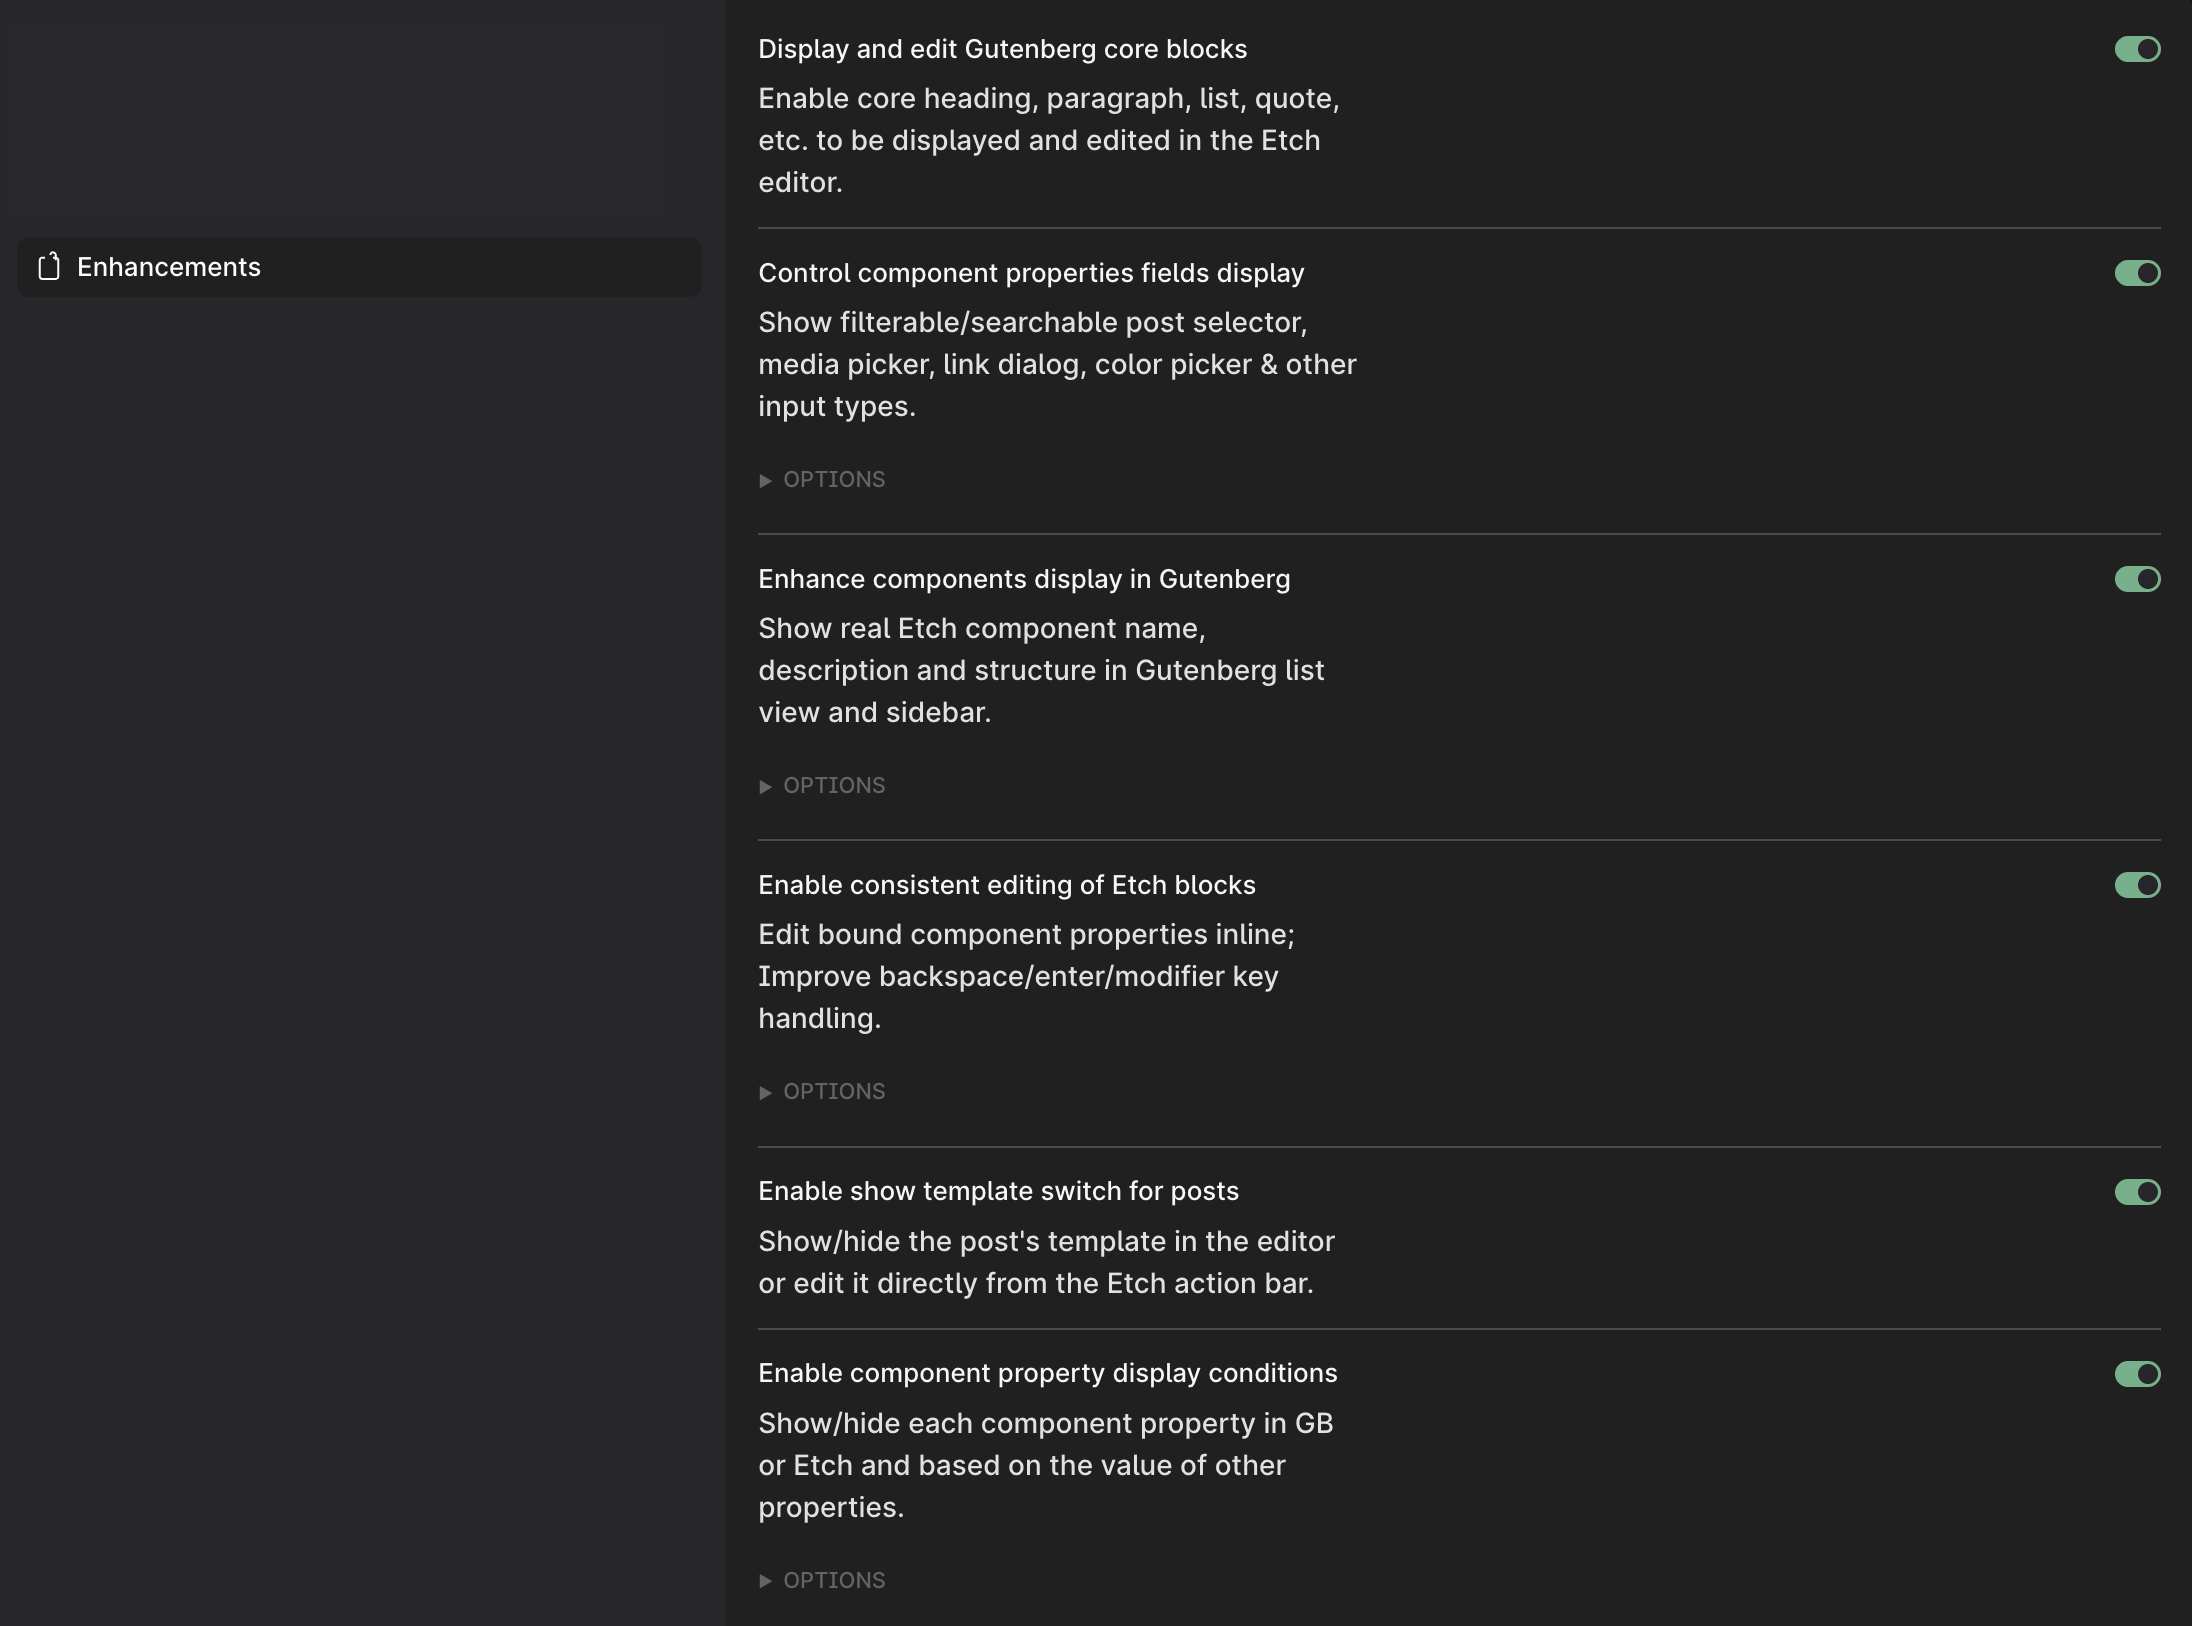
Task: Click 'Enable consistent editing of Etch blocks' heading
Action: coord(1006,885)
